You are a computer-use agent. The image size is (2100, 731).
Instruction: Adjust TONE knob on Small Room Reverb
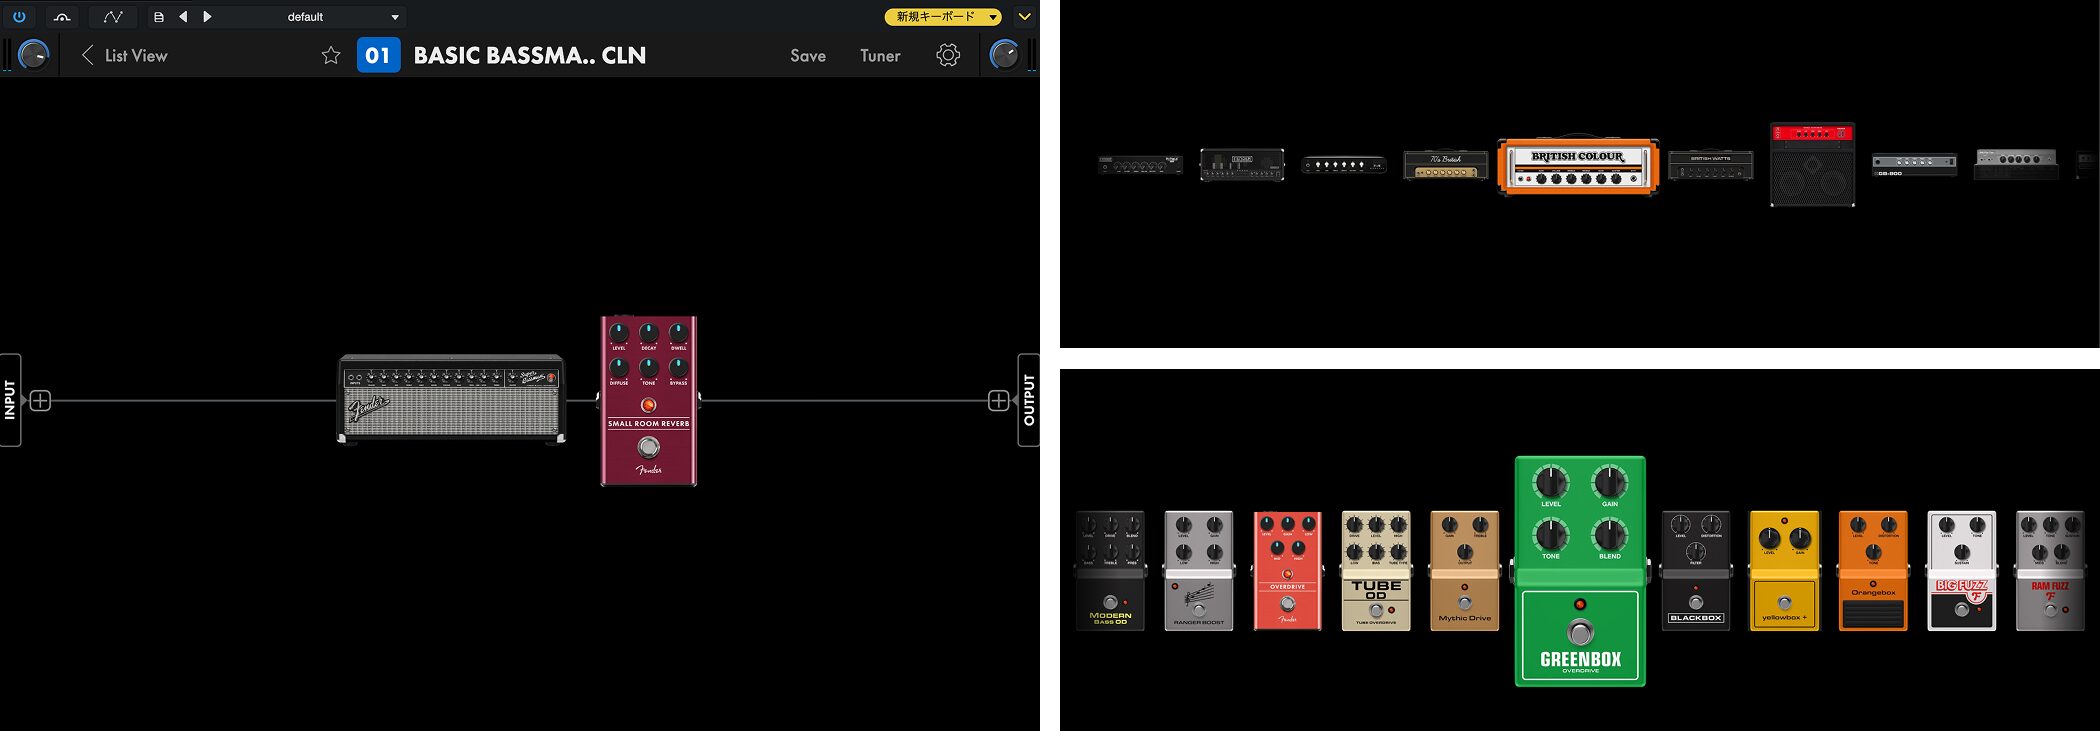[x=649, y=367]
